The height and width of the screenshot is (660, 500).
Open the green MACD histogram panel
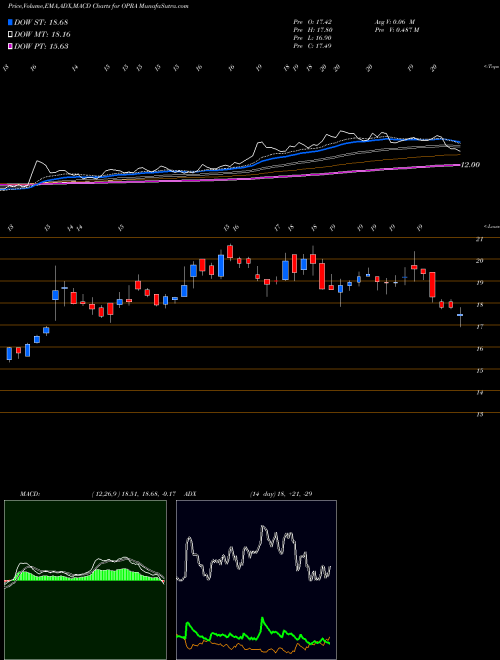(85, 580)
